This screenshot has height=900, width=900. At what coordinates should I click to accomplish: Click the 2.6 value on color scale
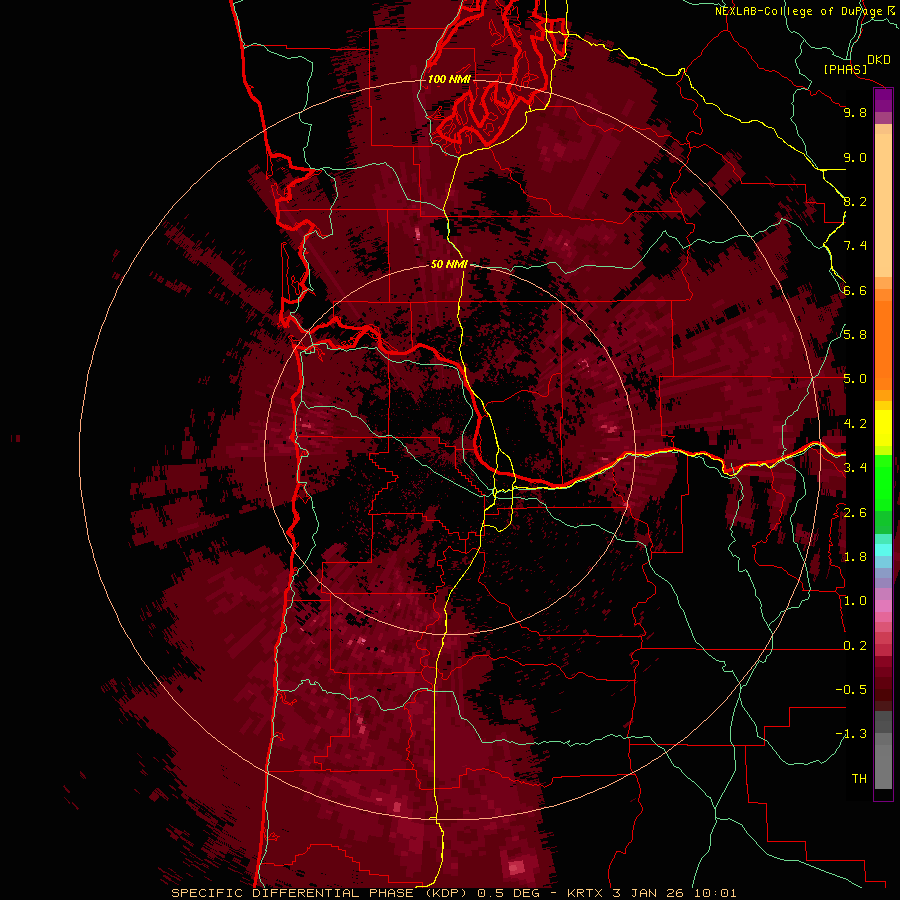point(855,513)
